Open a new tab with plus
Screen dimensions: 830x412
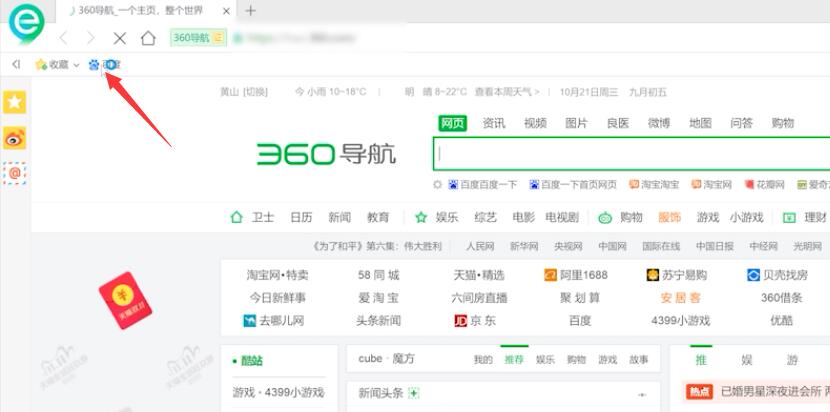250,11
